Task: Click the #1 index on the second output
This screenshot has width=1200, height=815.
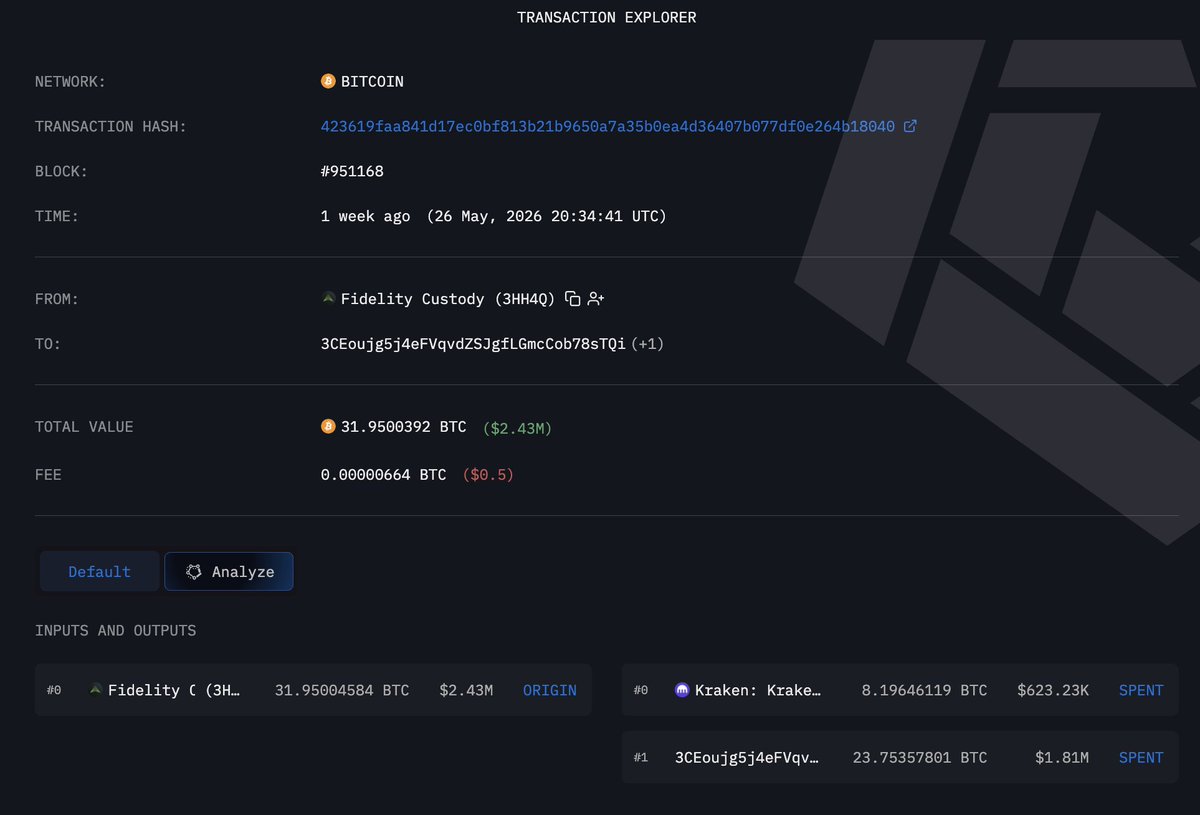Action: coord(641,758)
